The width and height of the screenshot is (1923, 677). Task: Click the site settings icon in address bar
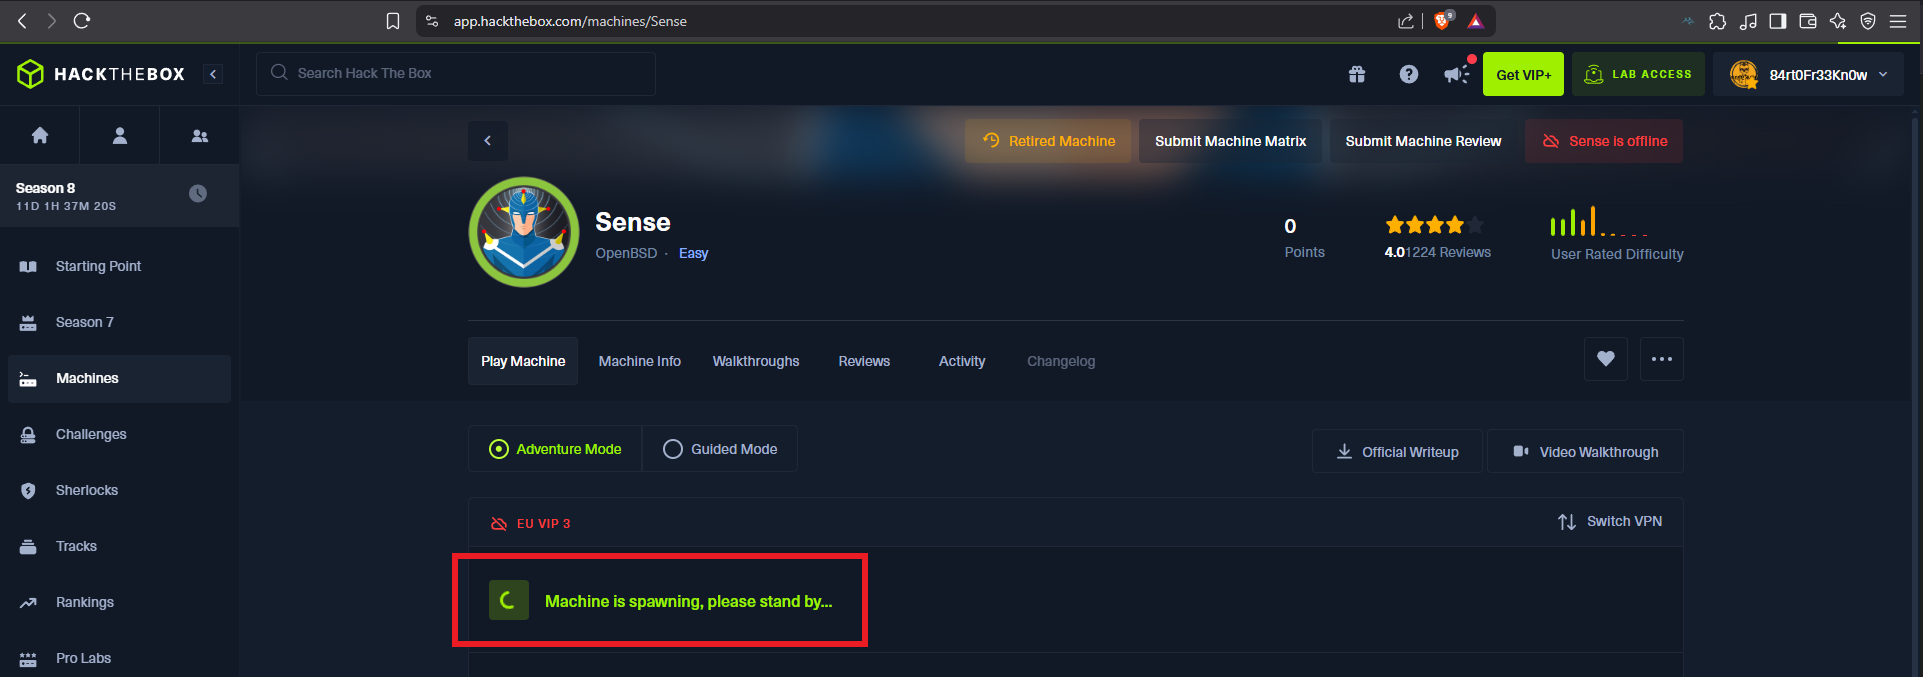(432, 21)
